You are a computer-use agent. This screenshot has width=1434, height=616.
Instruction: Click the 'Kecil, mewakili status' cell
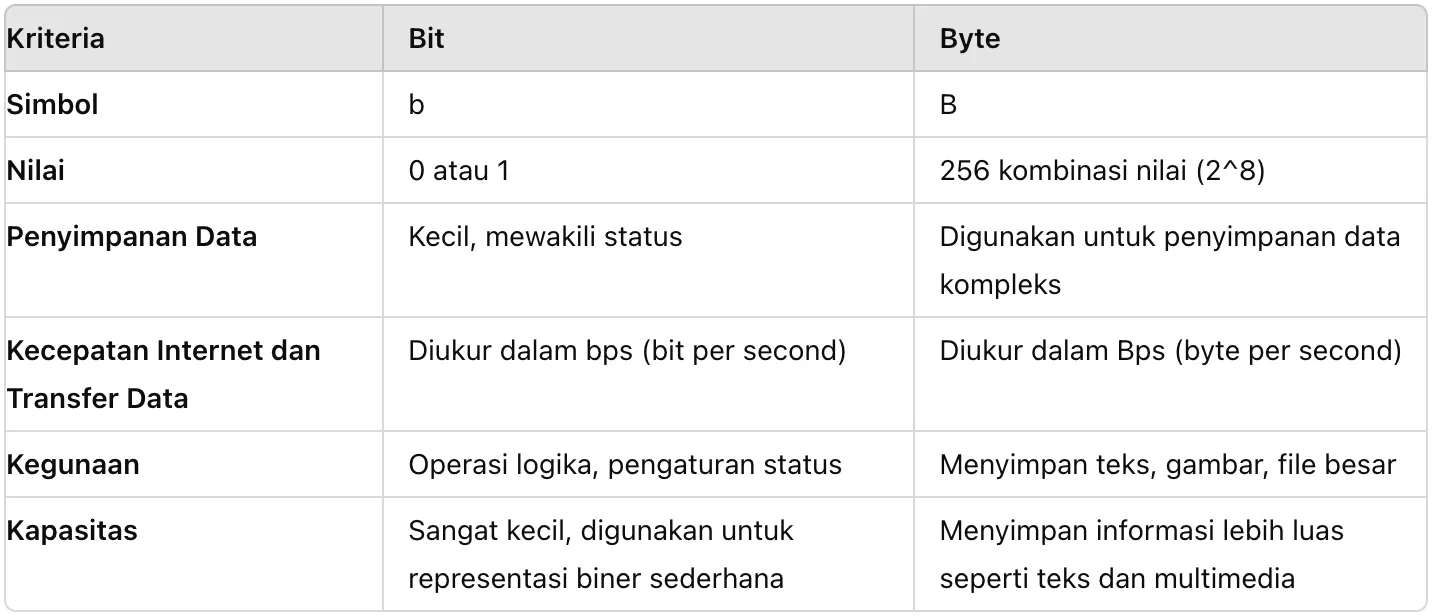[x=545, y=237]
